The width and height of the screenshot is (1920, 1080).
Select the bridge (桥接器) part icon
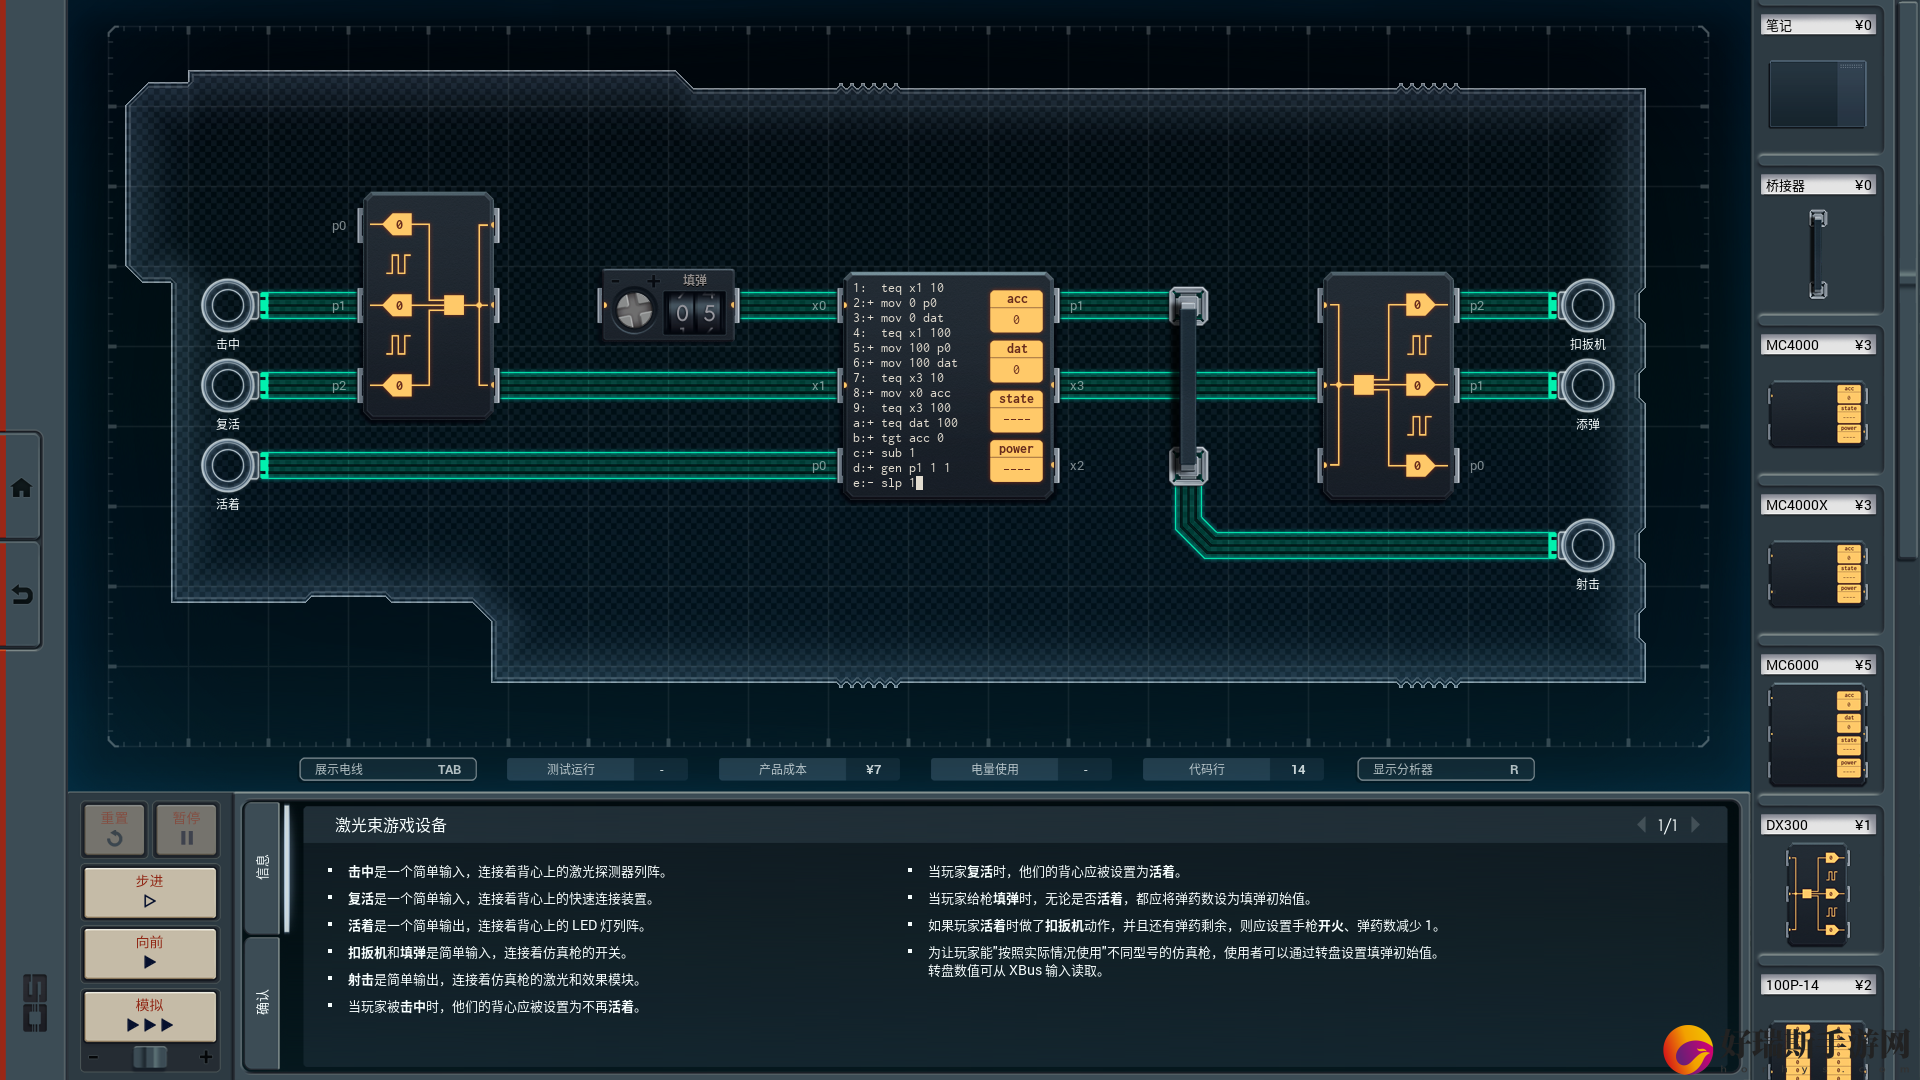[x=1818, y=254]
